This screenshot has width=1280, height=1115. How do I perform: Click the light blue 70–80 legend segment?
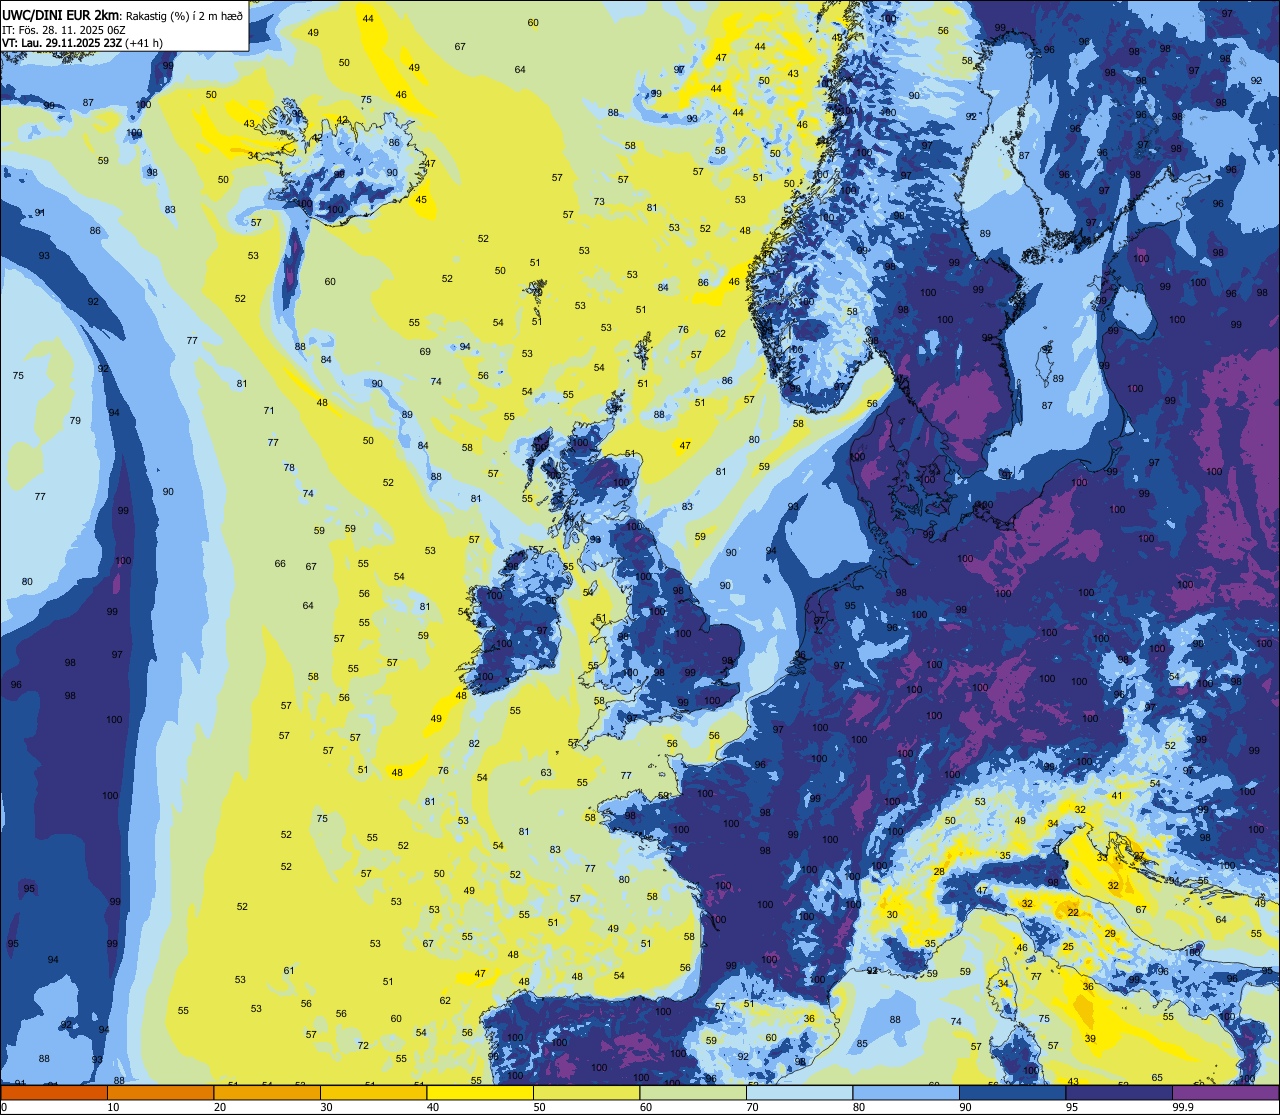point(800,1092)
